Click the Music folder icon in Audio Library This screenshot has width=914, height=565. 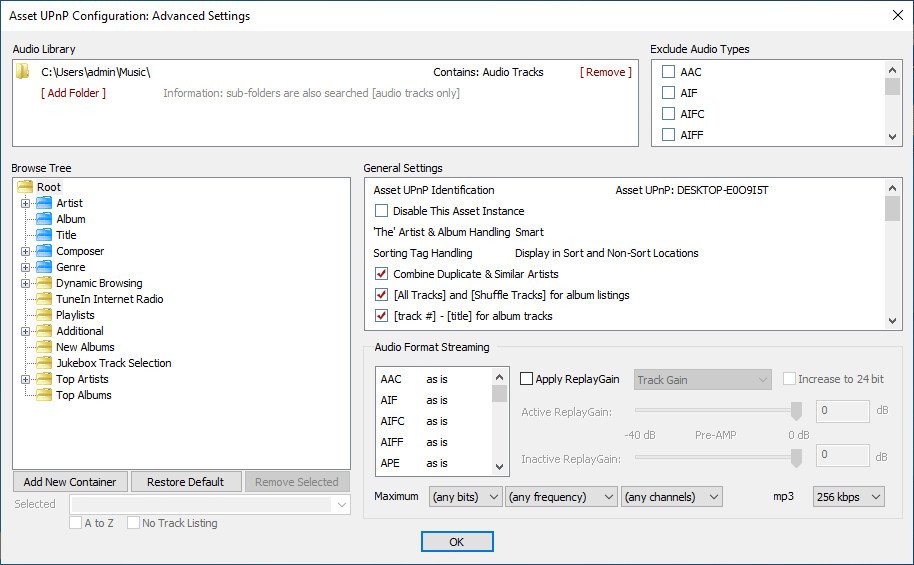23,72
